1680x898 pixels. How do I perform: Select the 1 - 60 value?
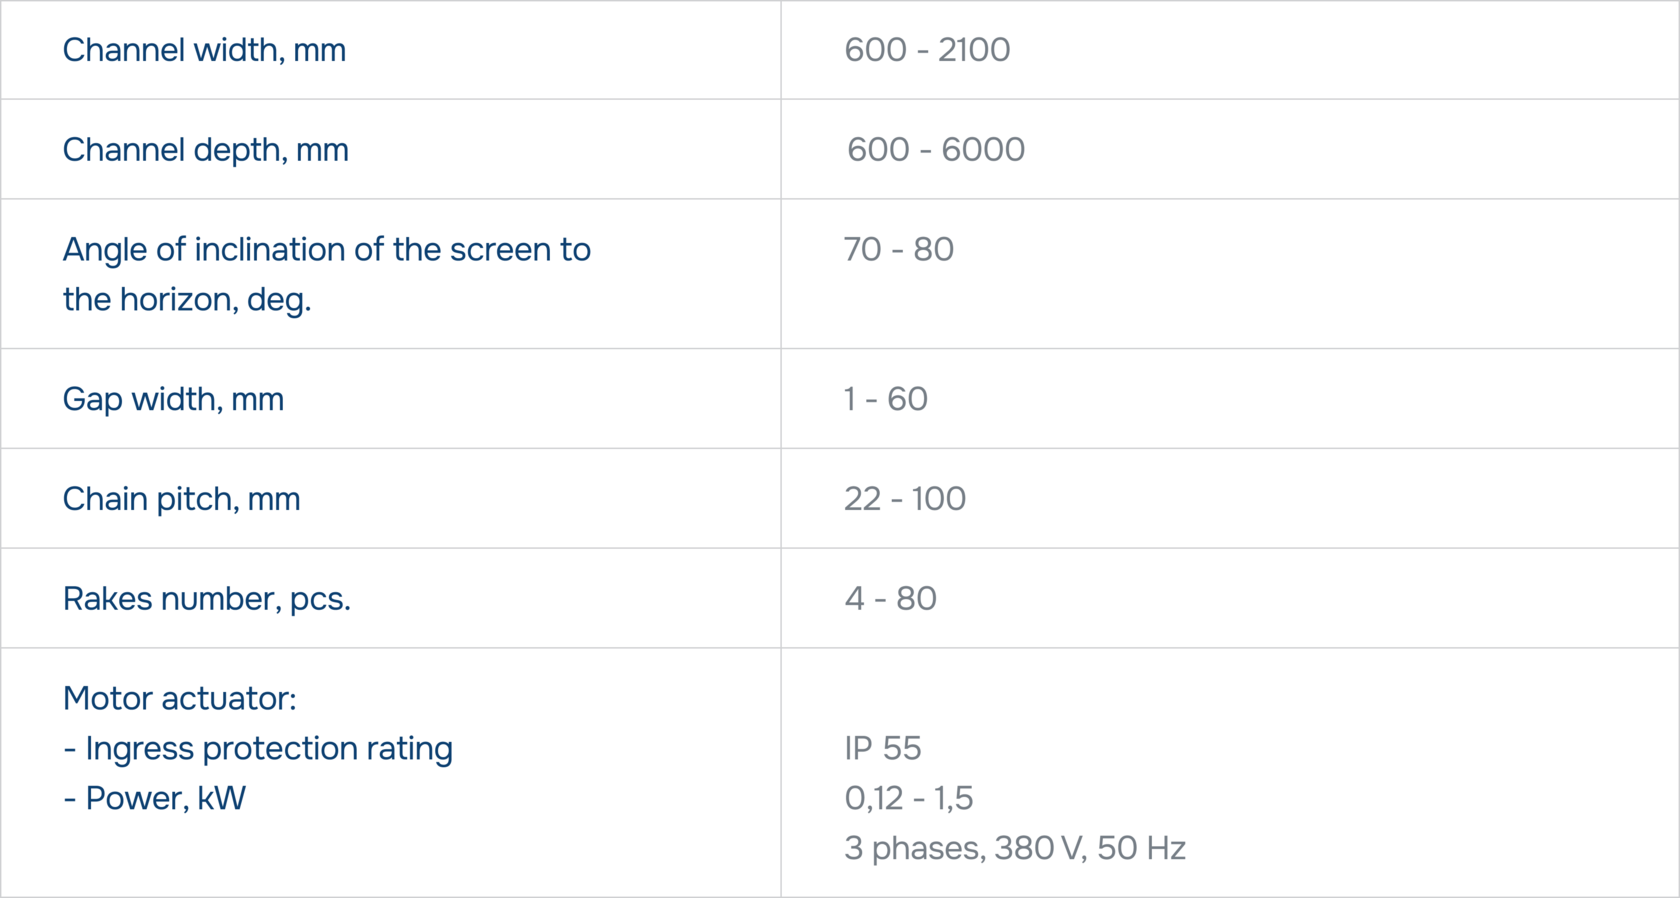click(885, 399)
